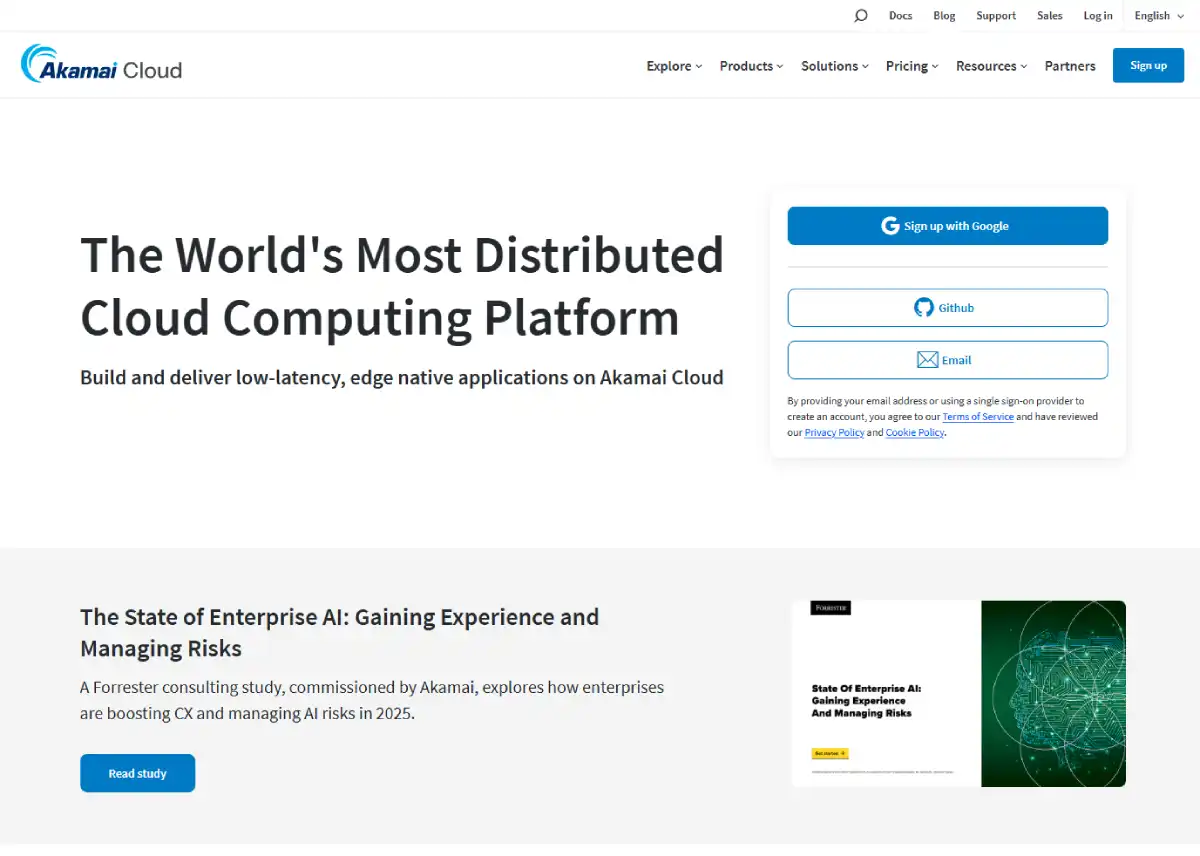Click the Forrester consulting study paragraph
The image size is (1200, 856).
click(372, 701)
